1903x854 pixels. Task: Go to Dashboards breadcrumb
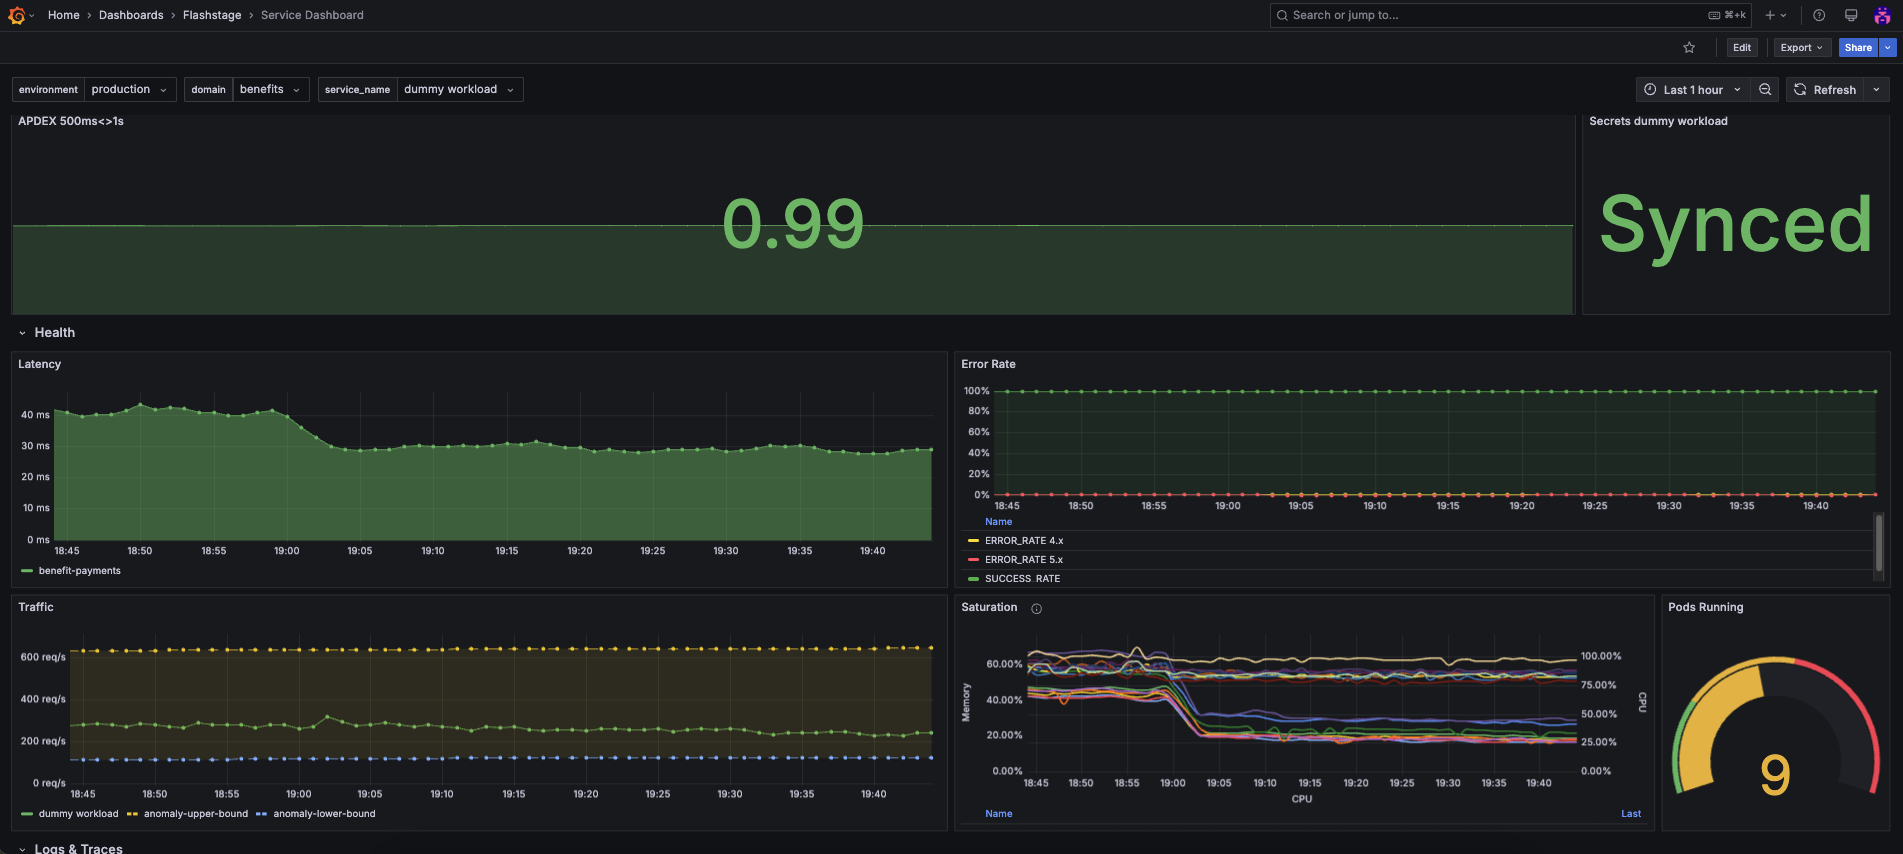(x=131, y=15)
